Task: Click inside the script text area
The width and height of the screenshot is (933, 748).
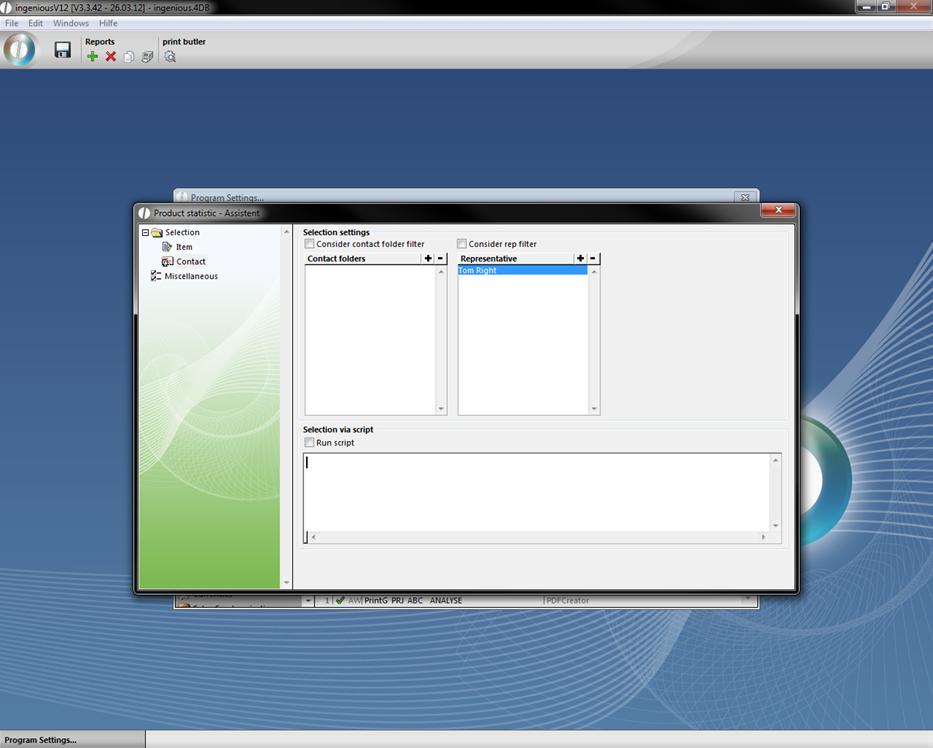Action: pyautogui.click(x=536, y=492)
